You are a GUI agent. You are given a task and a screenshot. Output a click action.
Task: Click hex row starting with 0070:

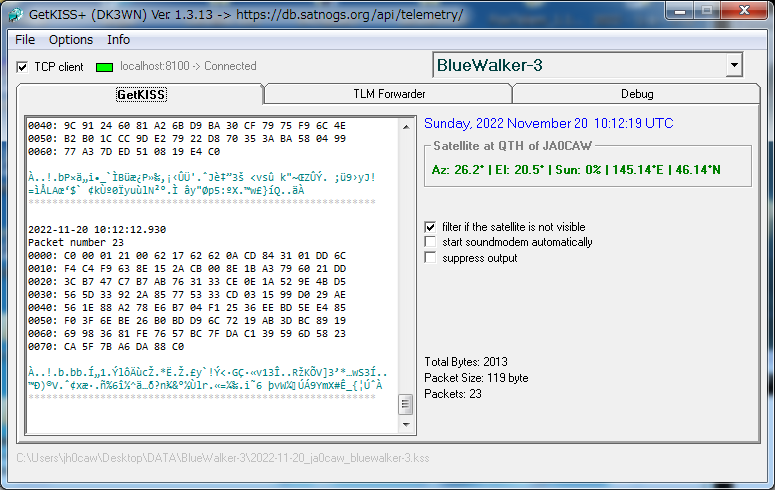[106, 347]
